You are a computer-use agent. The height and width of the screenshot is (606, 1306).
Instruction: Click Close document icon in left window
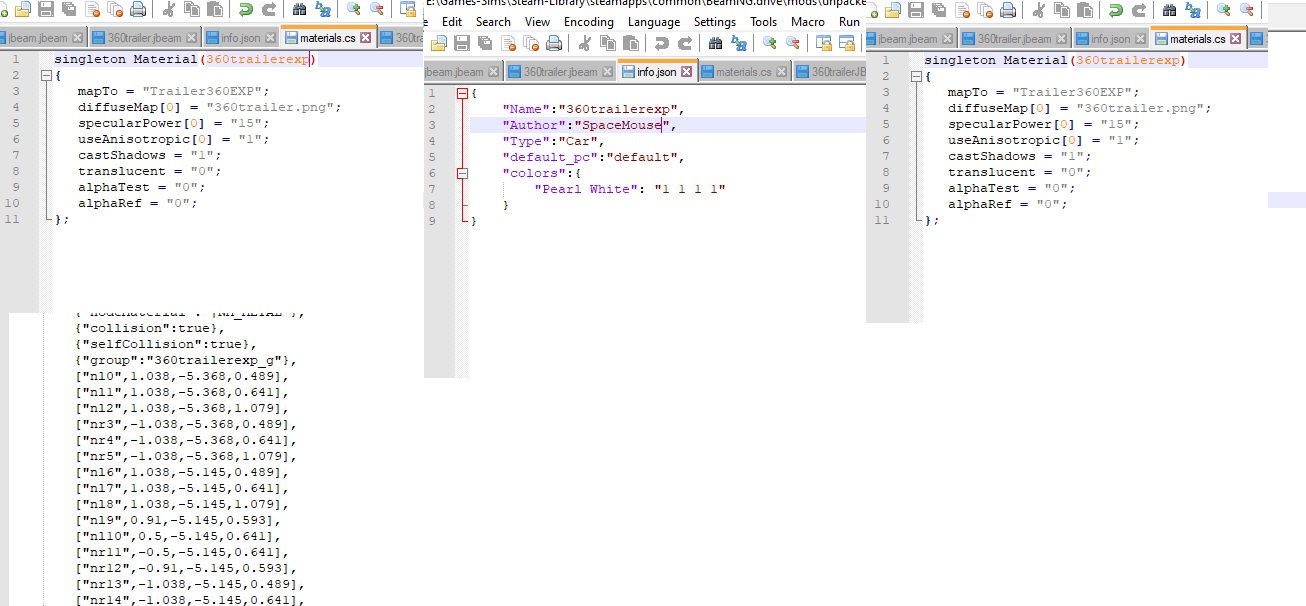(93, 9)
